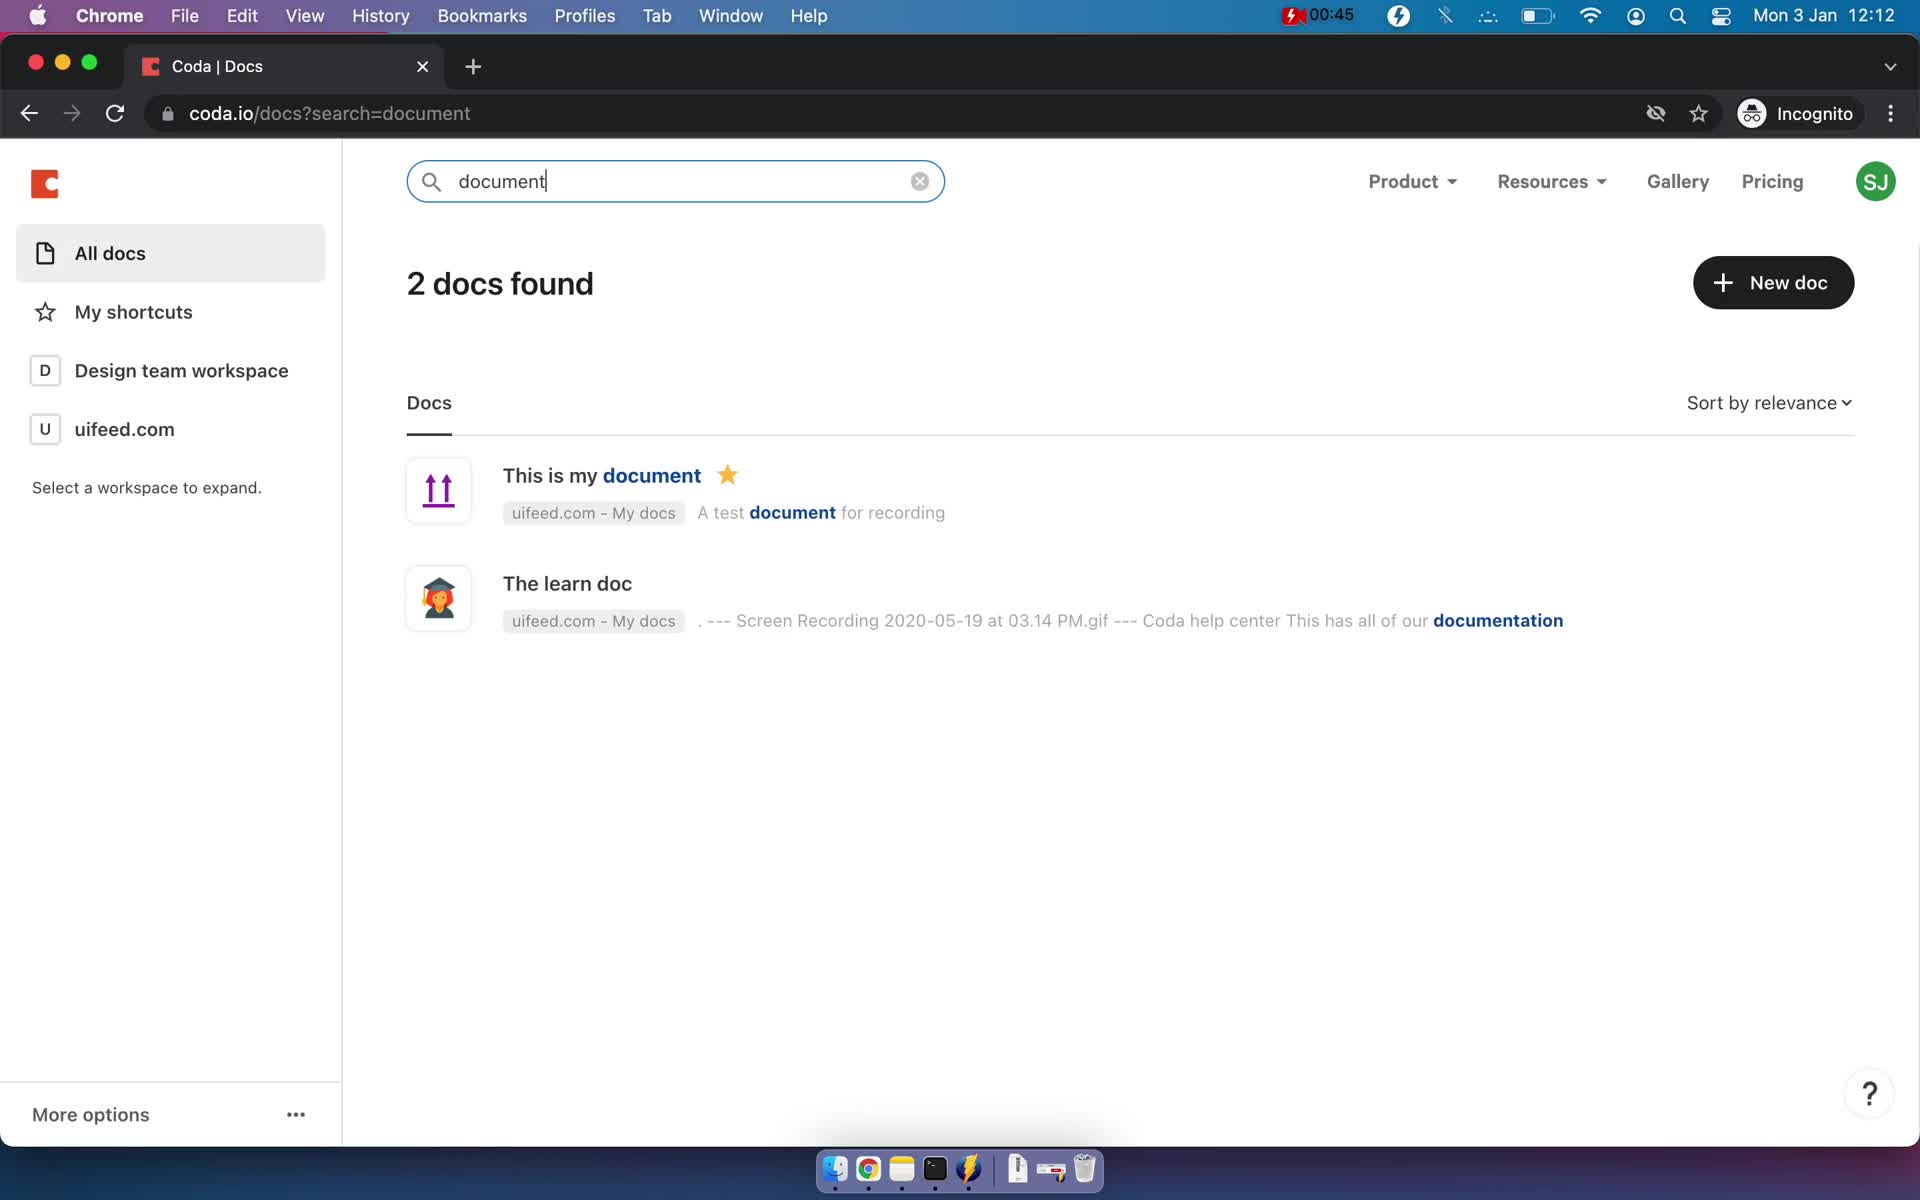Expand the Resources dropdown menu
The height and width of the screenshot is (1200, 1920).
coord(1552,181)
